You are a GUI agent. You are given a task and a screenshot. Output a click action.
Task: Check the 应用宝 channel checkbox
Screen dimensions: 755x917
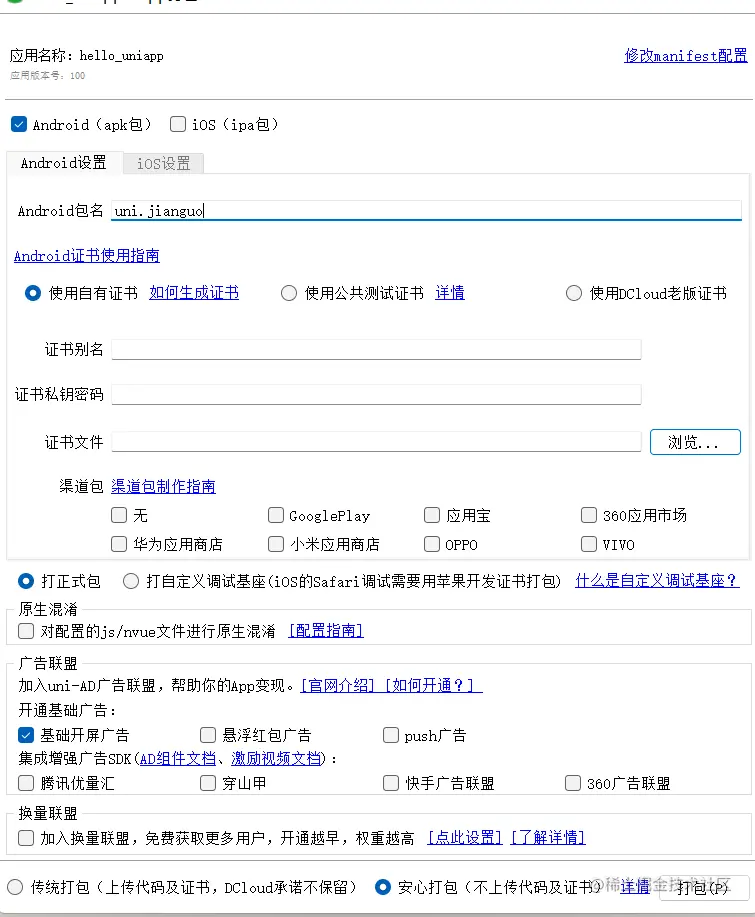(432, 515)
